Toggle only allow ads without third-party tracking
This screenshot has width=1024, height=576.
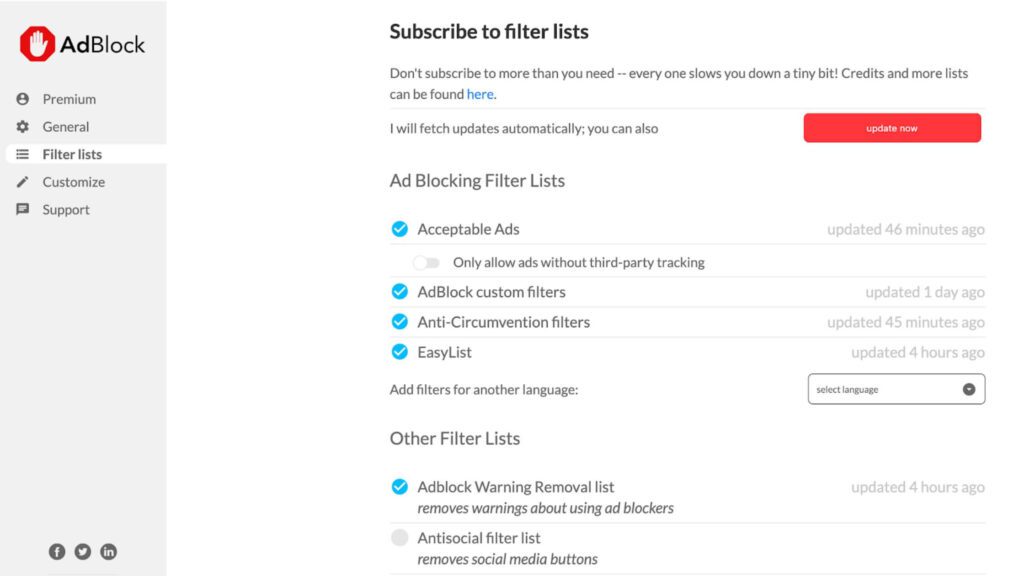428,262
